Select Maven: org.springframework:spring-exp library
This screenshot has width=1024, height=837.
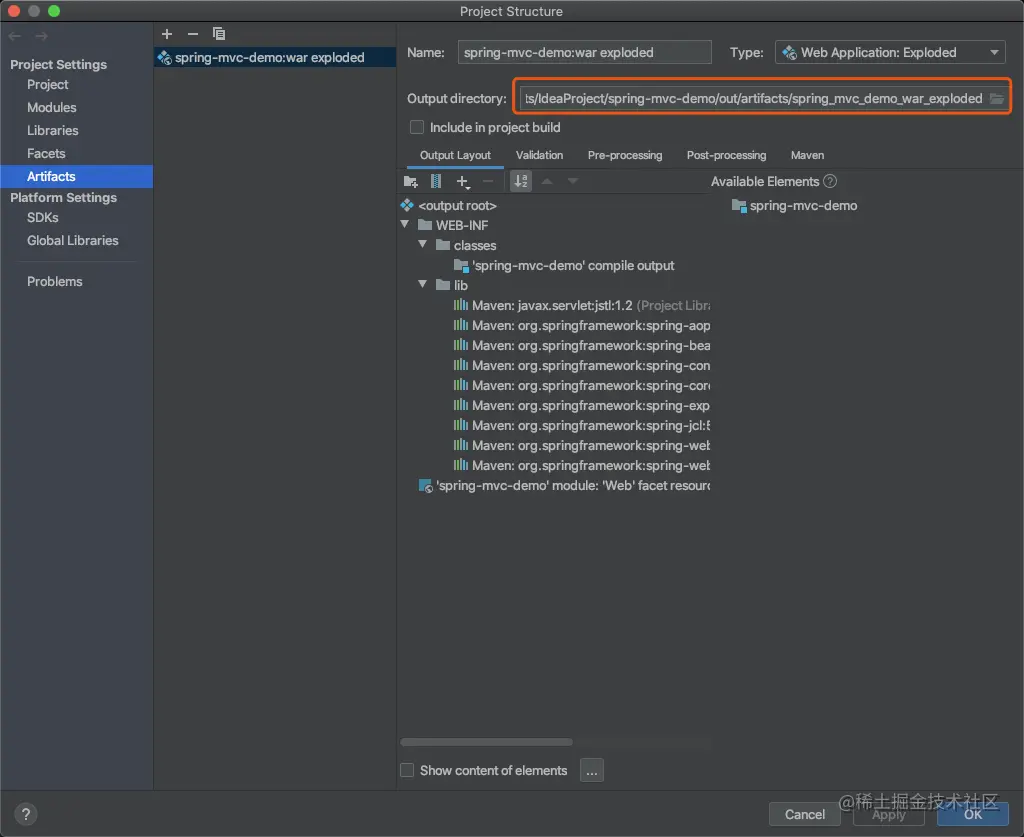click(591, 405)
